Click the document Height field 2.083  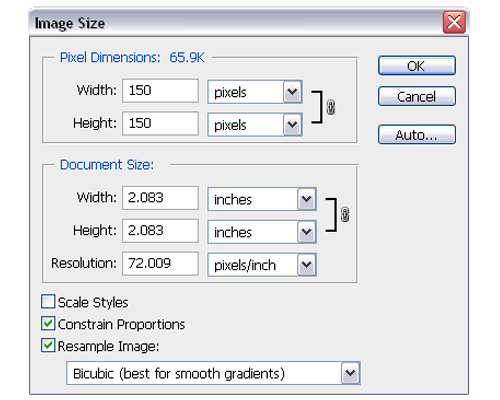[x=160, y=231]
